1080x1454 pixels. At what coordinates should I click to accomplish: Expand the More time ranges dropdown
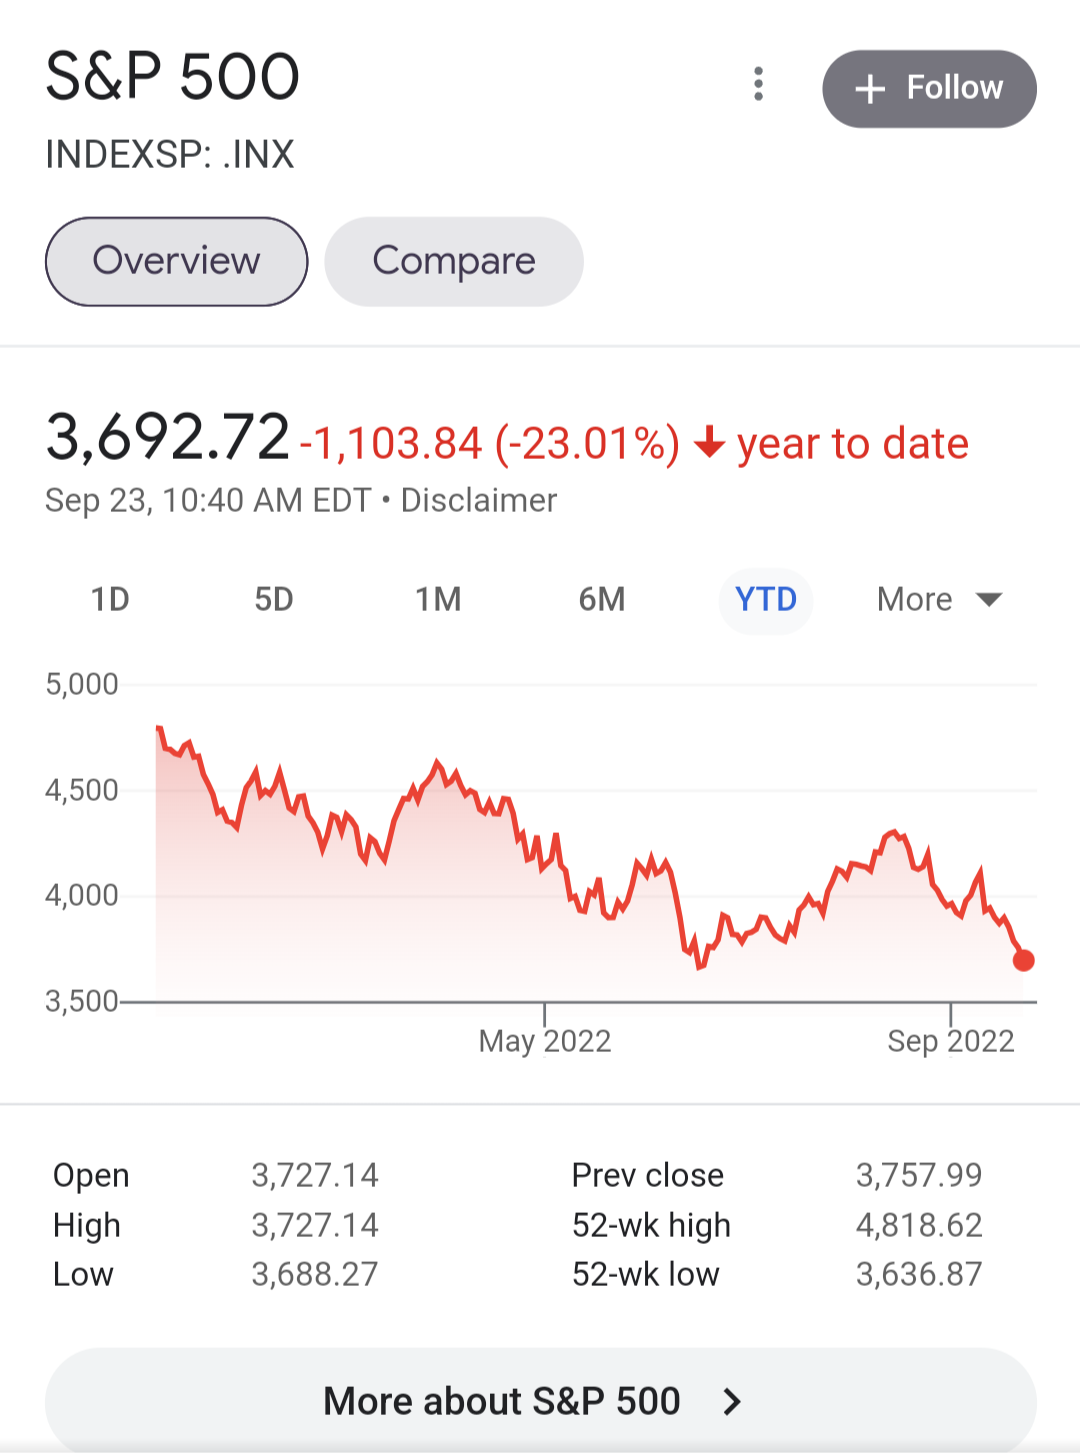point(939,600)
